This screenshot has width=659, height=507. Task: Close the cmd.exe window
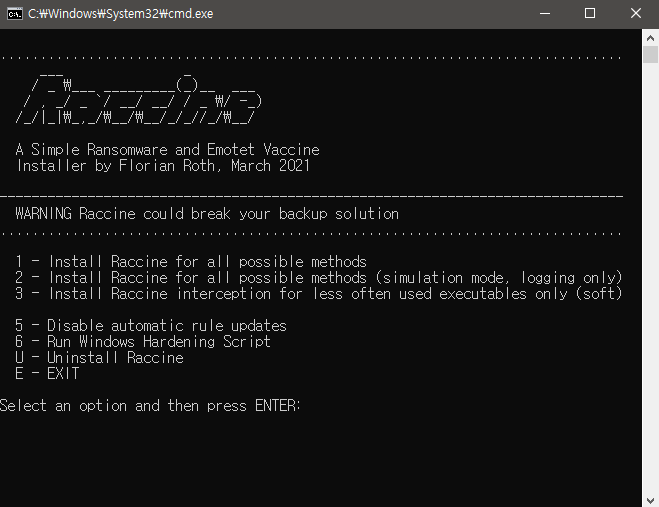[635, 14]
